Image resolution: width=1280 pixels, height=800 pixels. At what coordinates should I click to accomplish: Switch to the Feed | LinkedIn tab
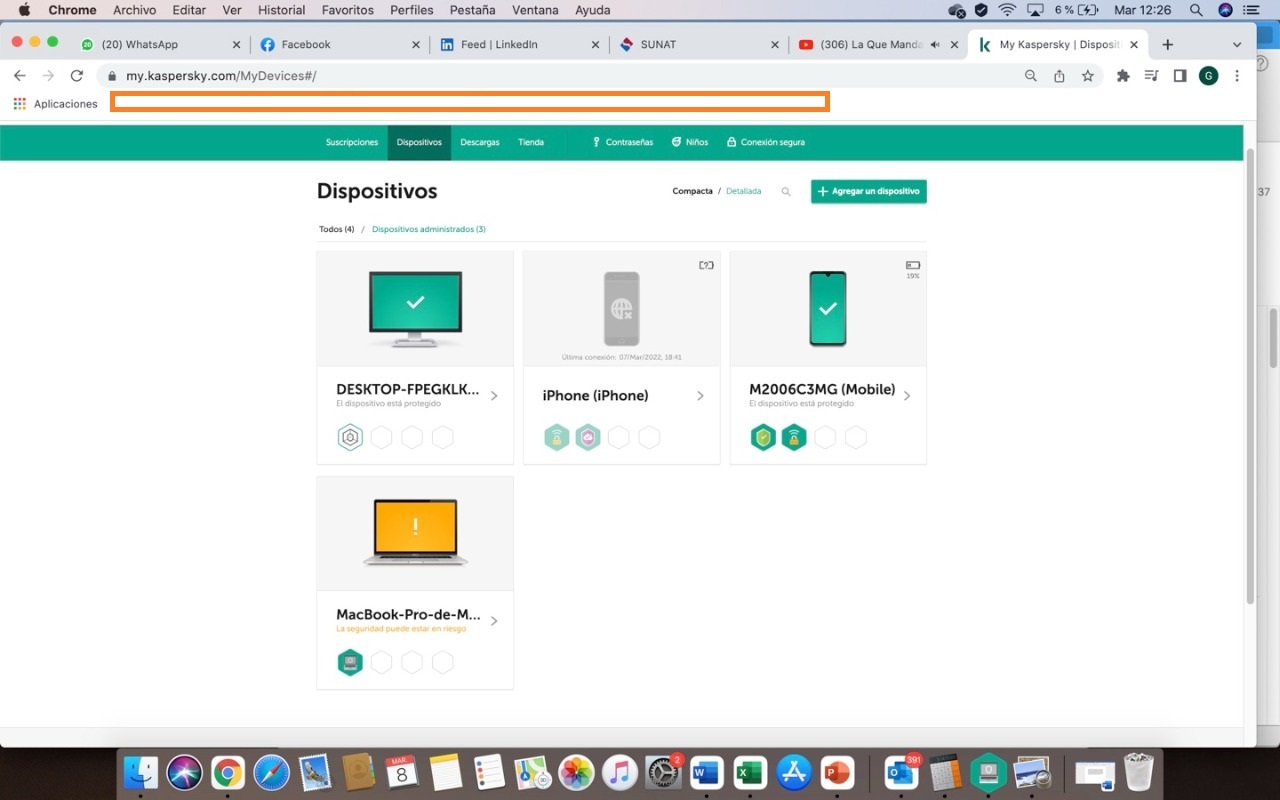[x=518, y=44]
